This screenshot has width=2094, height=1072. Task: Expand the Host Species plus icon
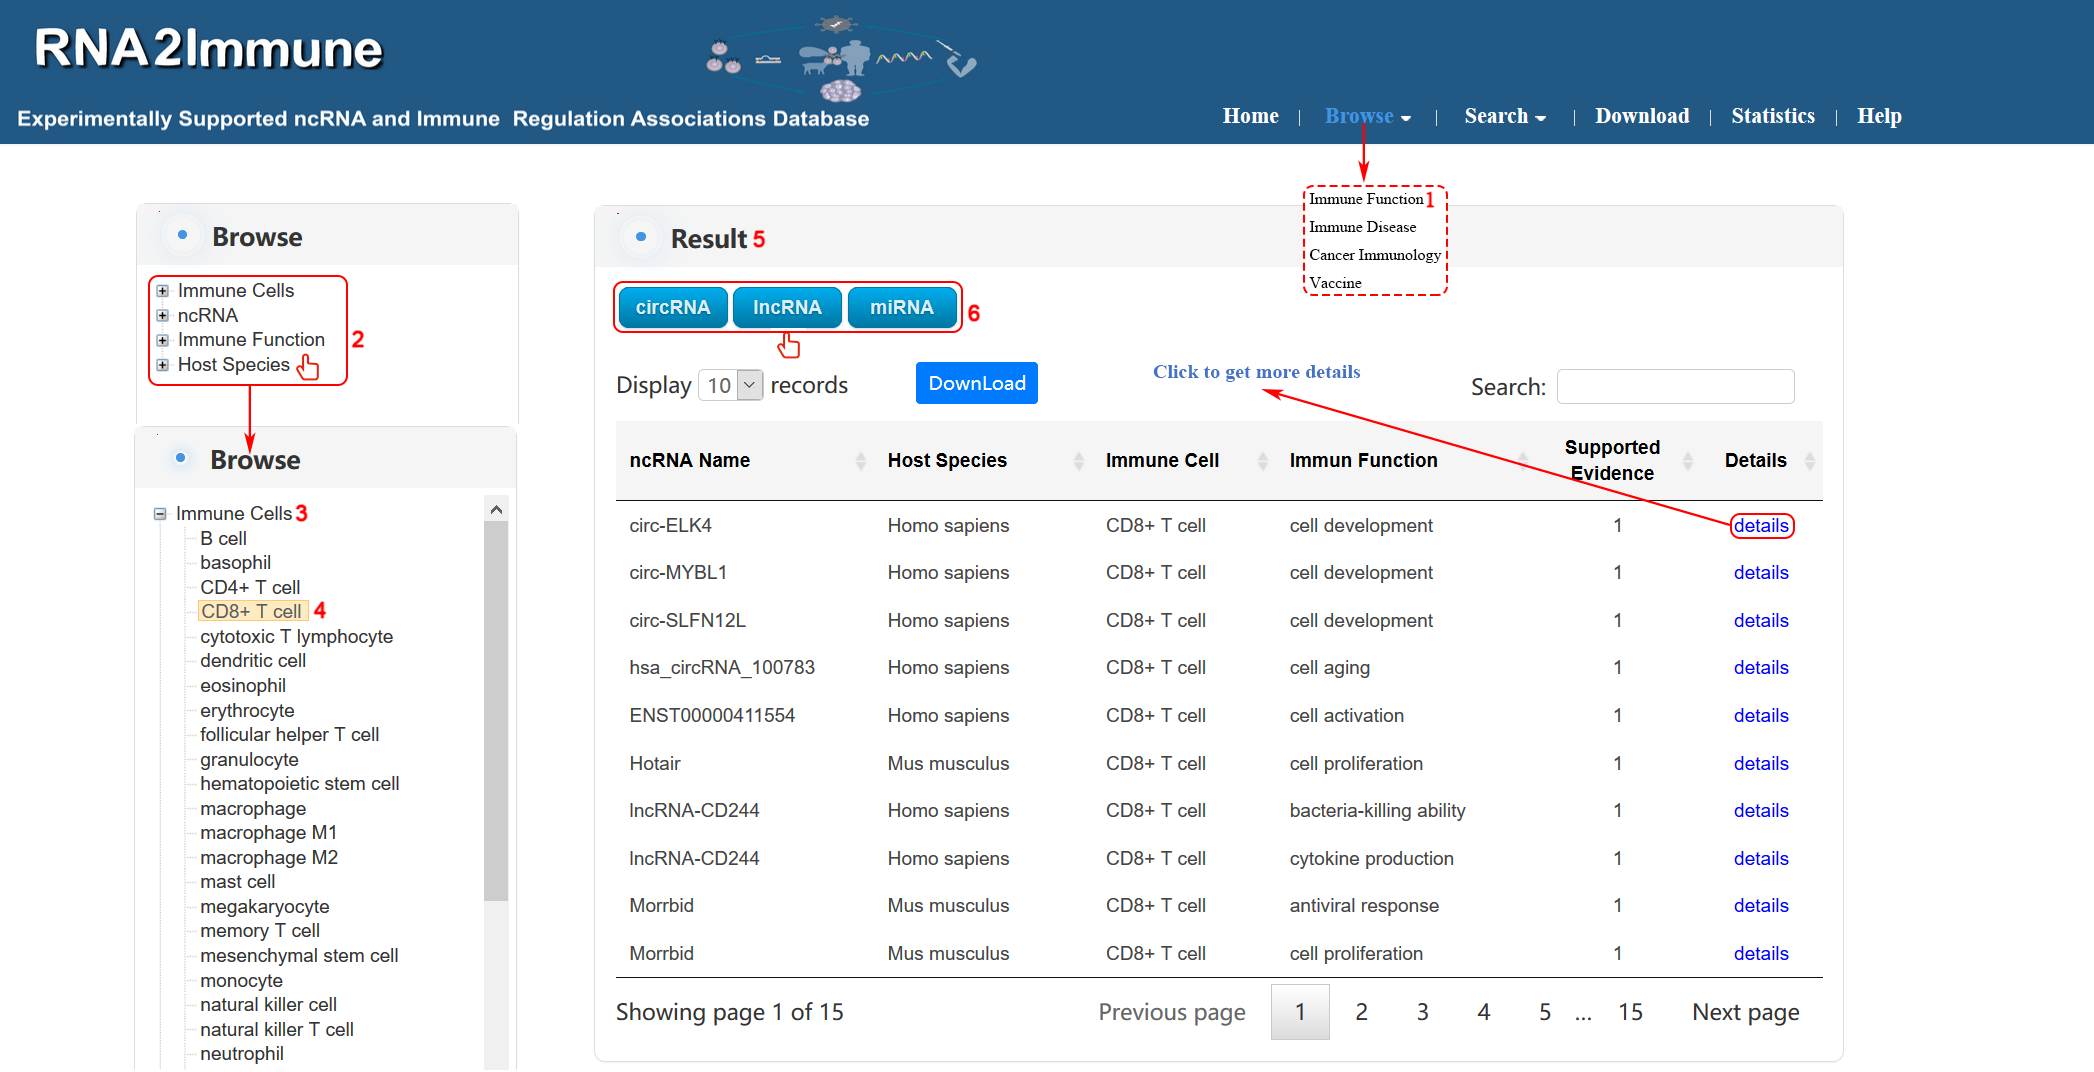coord(162,365)
